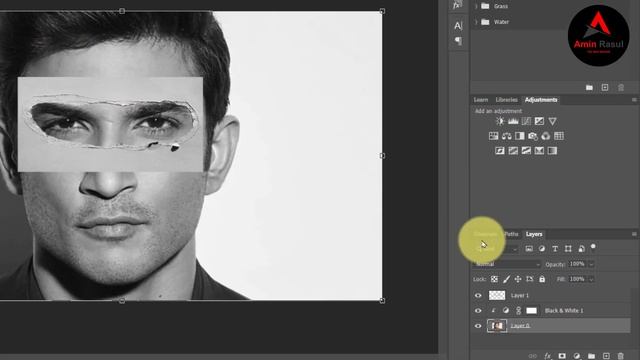The width and height of the screenshot is (640, 360).
Task: Hide Layer 0 visibility
Action: tap(478, 326)
